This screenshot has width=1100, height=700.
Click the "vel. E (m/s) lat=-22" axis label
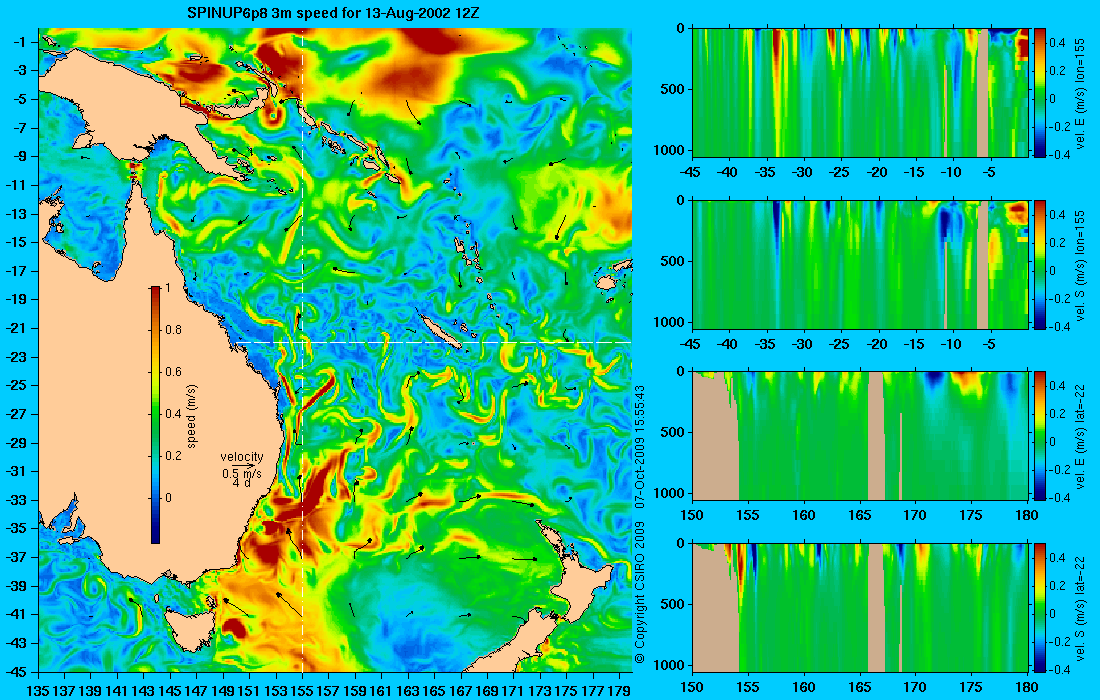click(1080, 437)
